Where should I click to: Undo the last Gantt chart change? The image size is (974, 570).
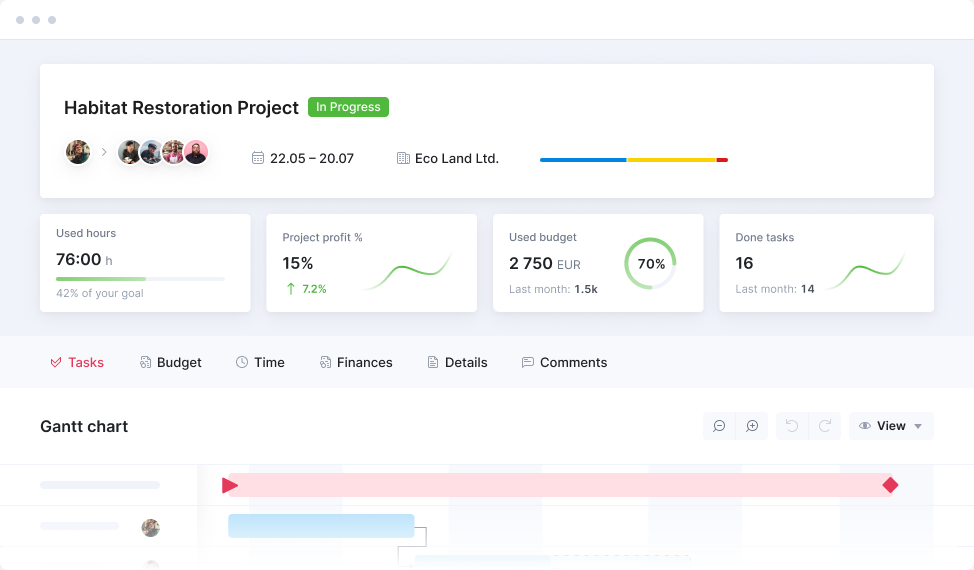point(792,426)
